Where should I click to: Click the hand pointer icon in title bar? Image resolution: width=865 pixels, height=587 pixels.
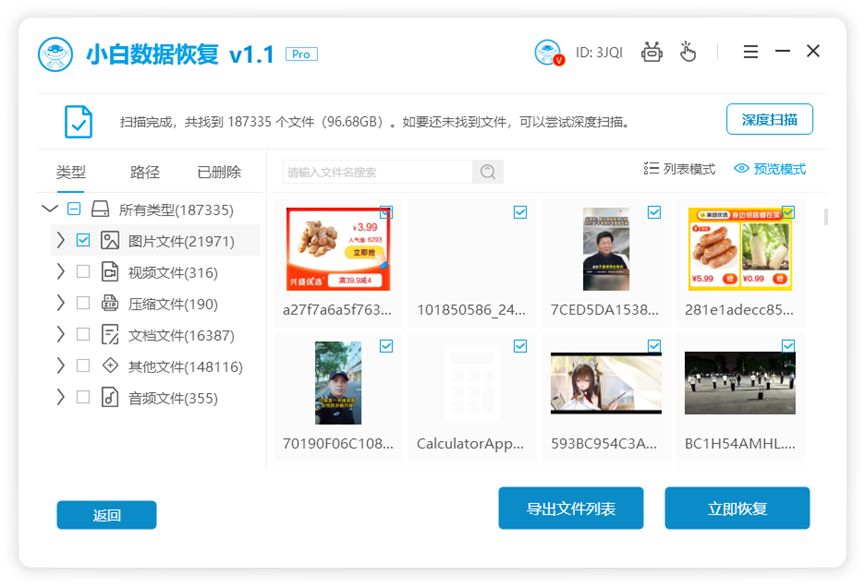point(687,52)
